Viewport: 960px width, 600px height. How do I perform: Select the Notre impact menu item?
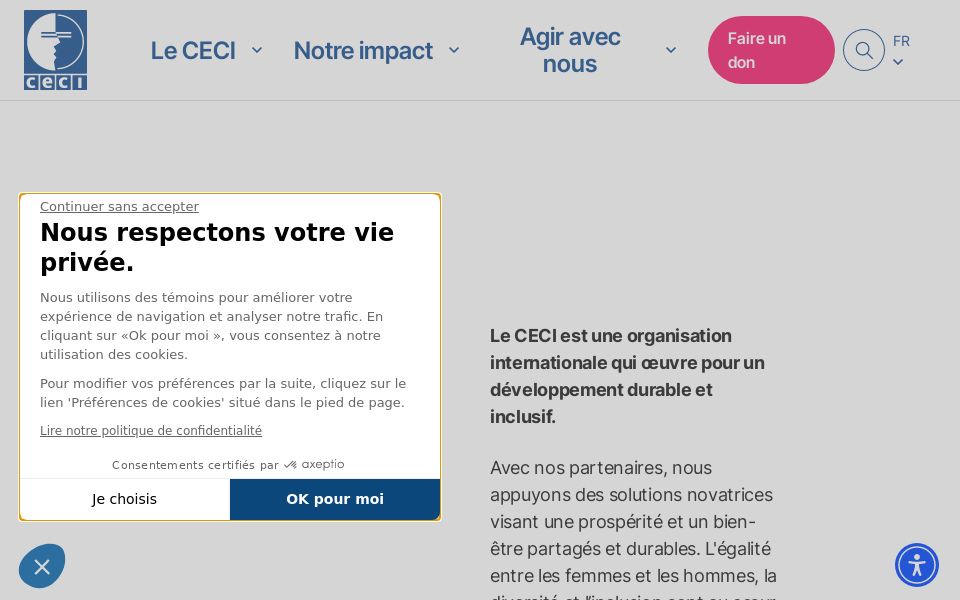coord(361,50)
